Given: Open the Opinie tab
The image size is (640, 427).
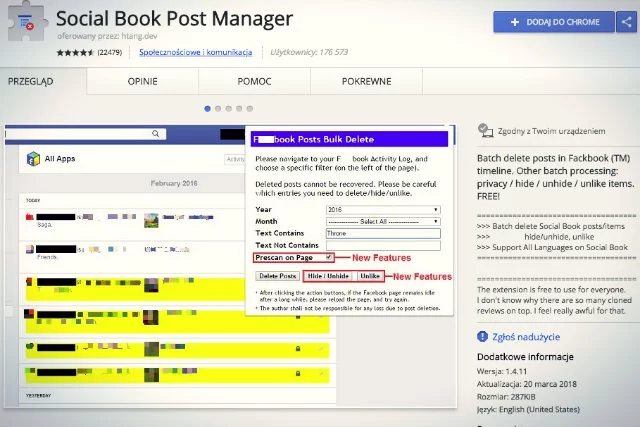Looking at the screenshot, I should click(142, 81).
